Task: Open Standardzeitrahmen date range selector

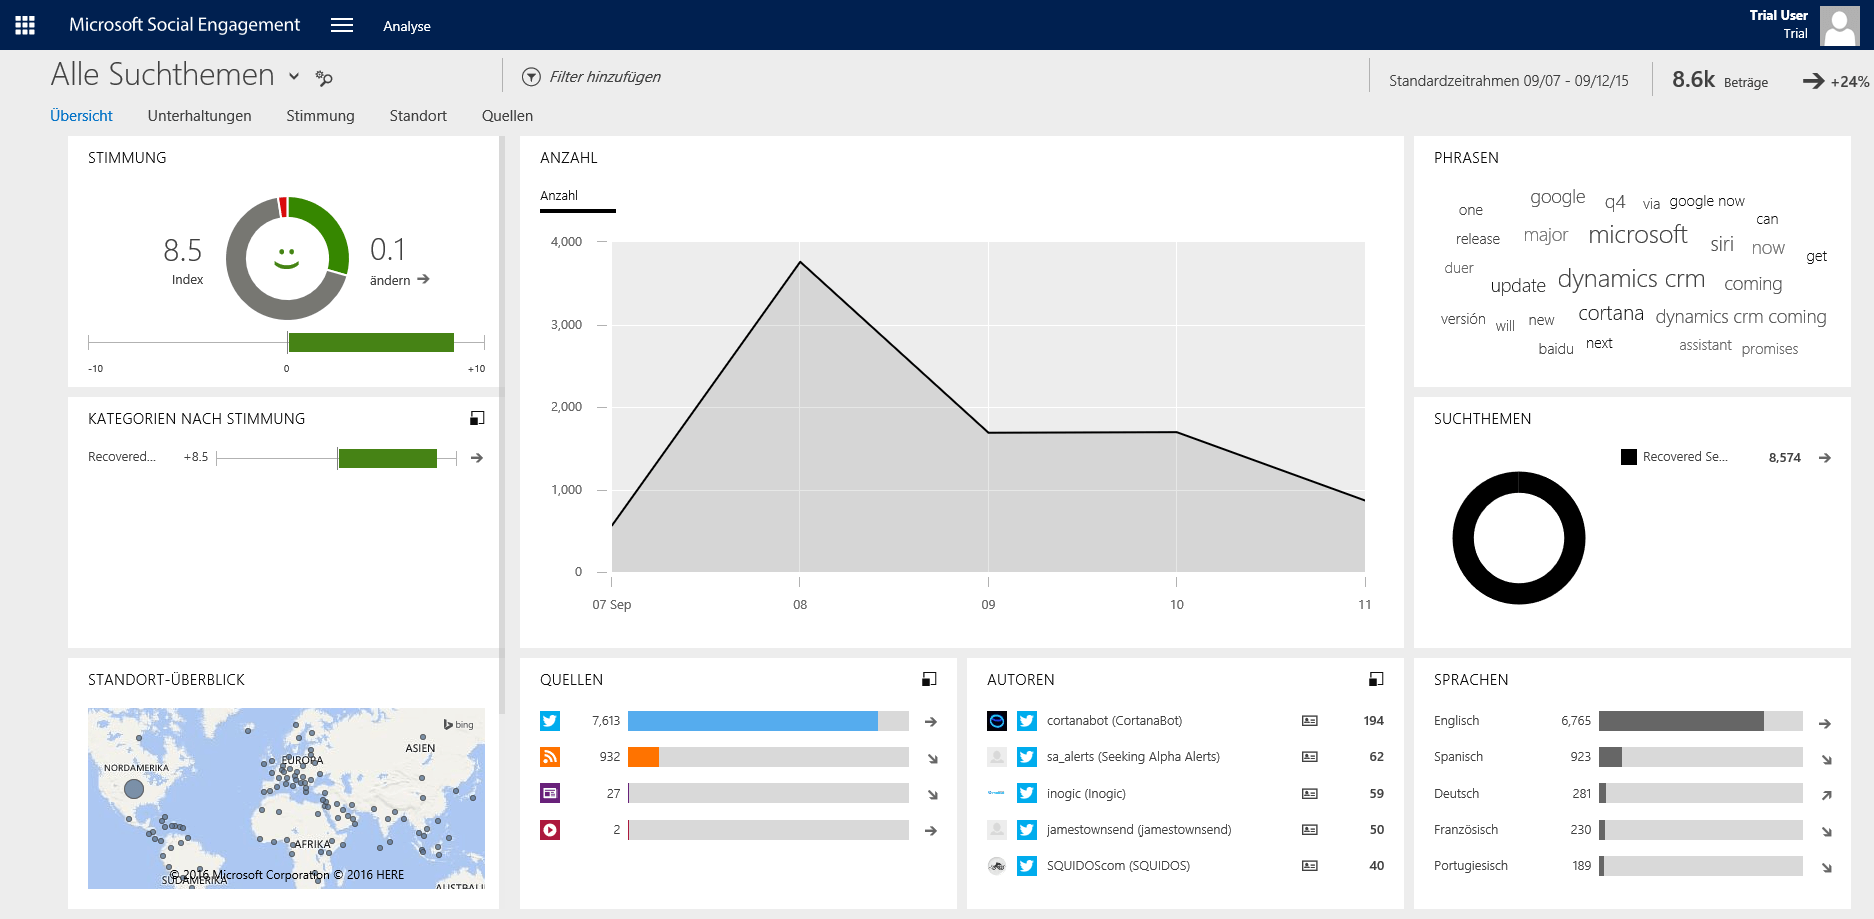Action: click(1508, 81)
